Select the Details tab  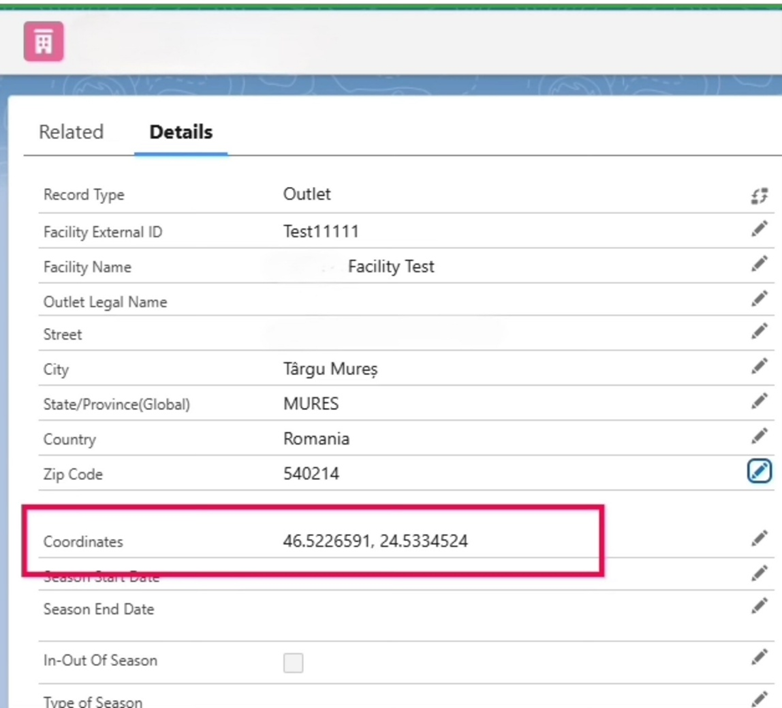coord(181,132)
